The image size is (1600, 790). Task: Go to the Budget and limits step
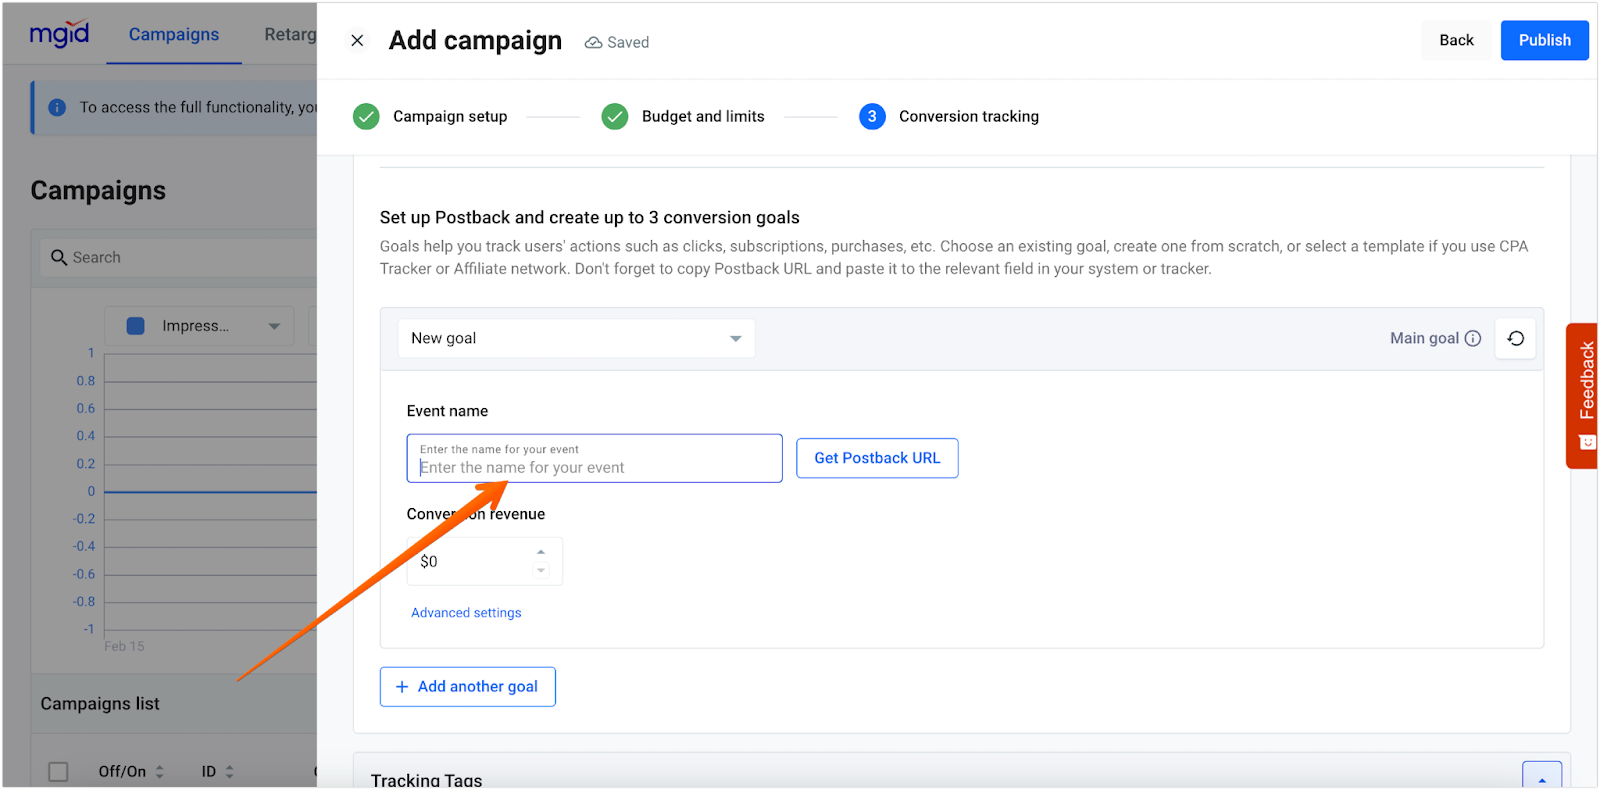click(702, 116)
